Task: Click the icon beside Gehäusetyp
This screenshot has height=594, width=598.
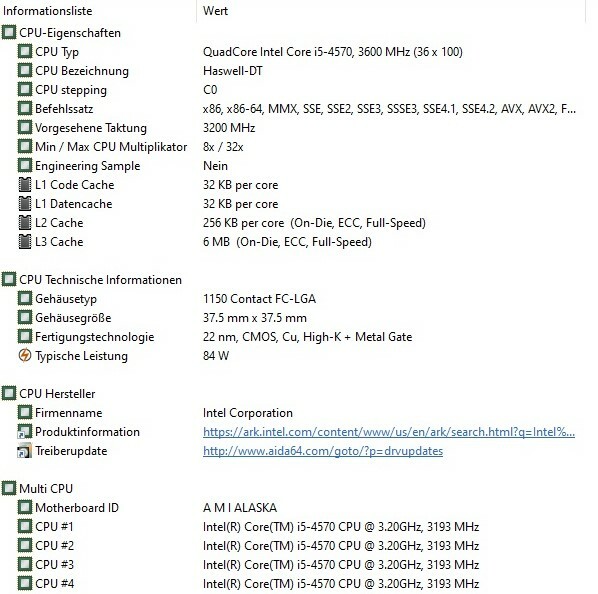Action: coord(25,299)
